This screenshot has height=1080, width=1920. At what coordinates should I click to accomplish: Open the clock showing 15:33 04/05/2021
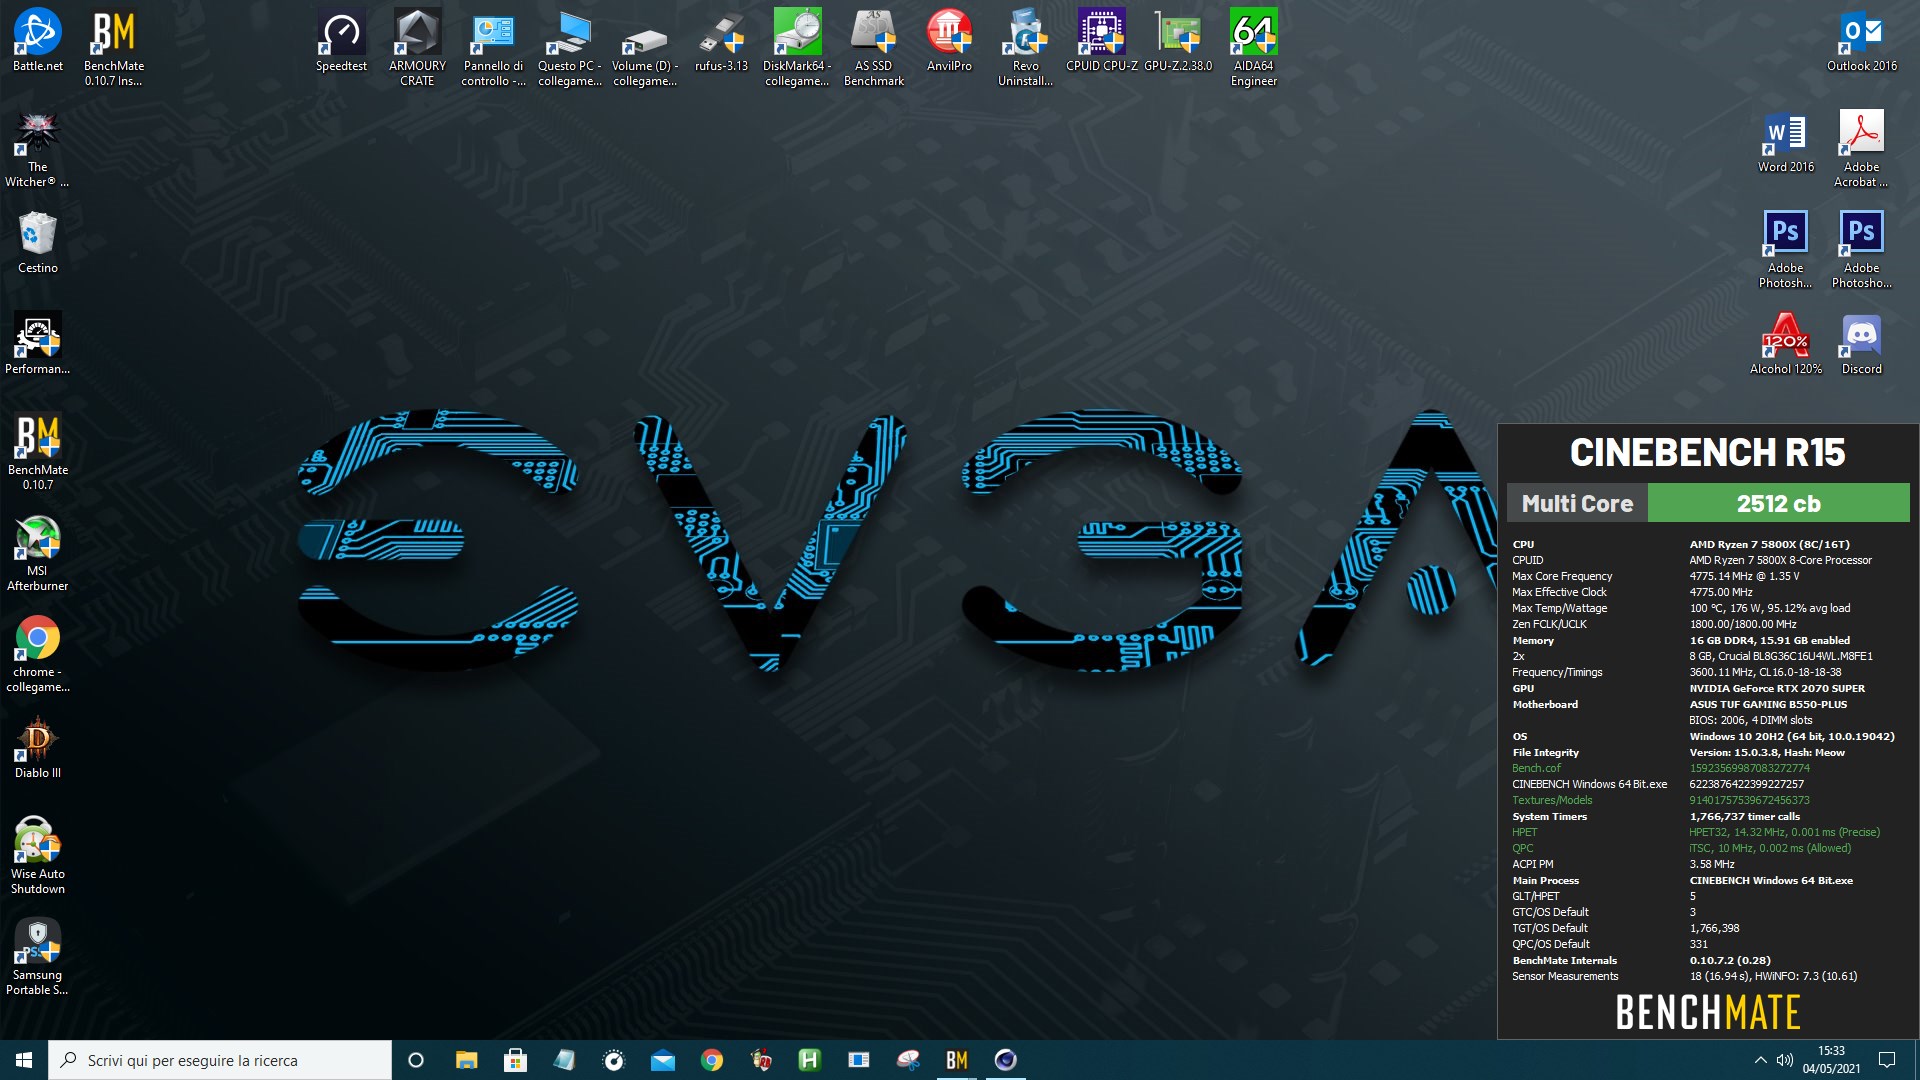[1831, 1060]
